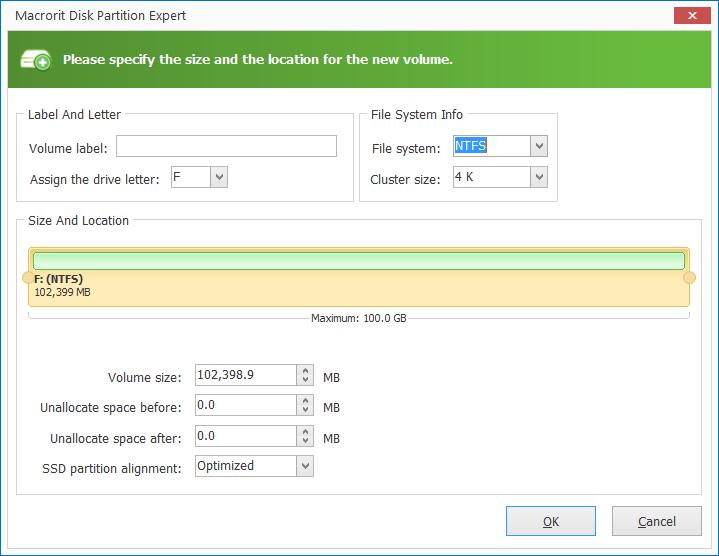Decrease Volume size with the down arrow
Image resolution: width=719 pixels, height=556 pixels.
pos(305,380)
